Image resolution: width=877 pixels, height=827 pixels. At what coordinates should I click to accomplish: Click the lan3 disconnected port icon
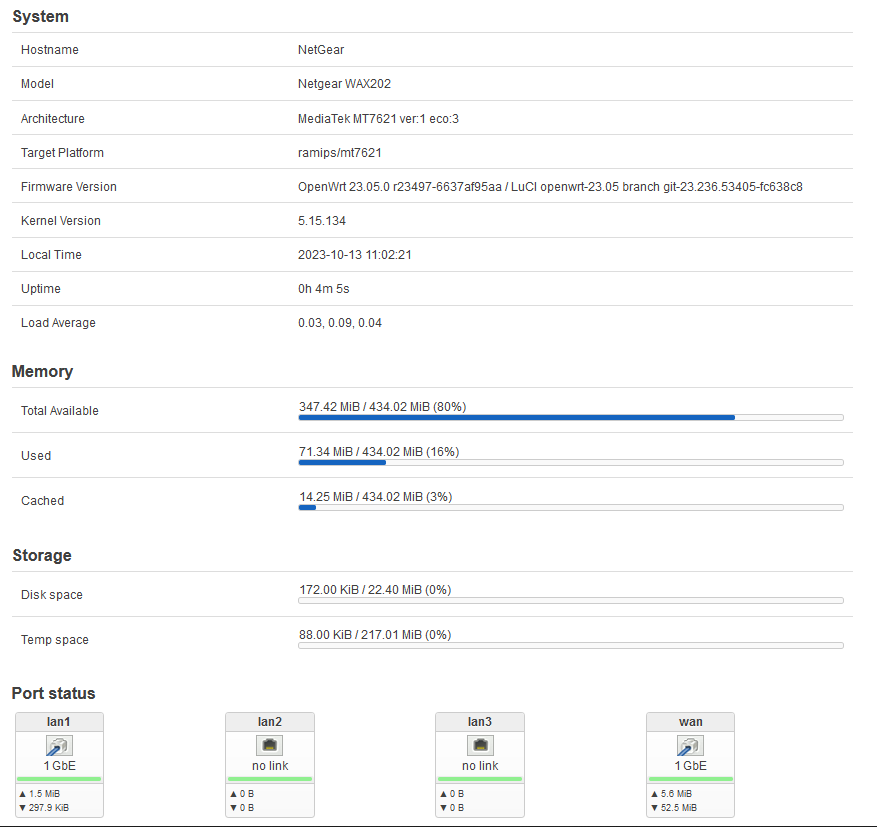coord(480,745)
